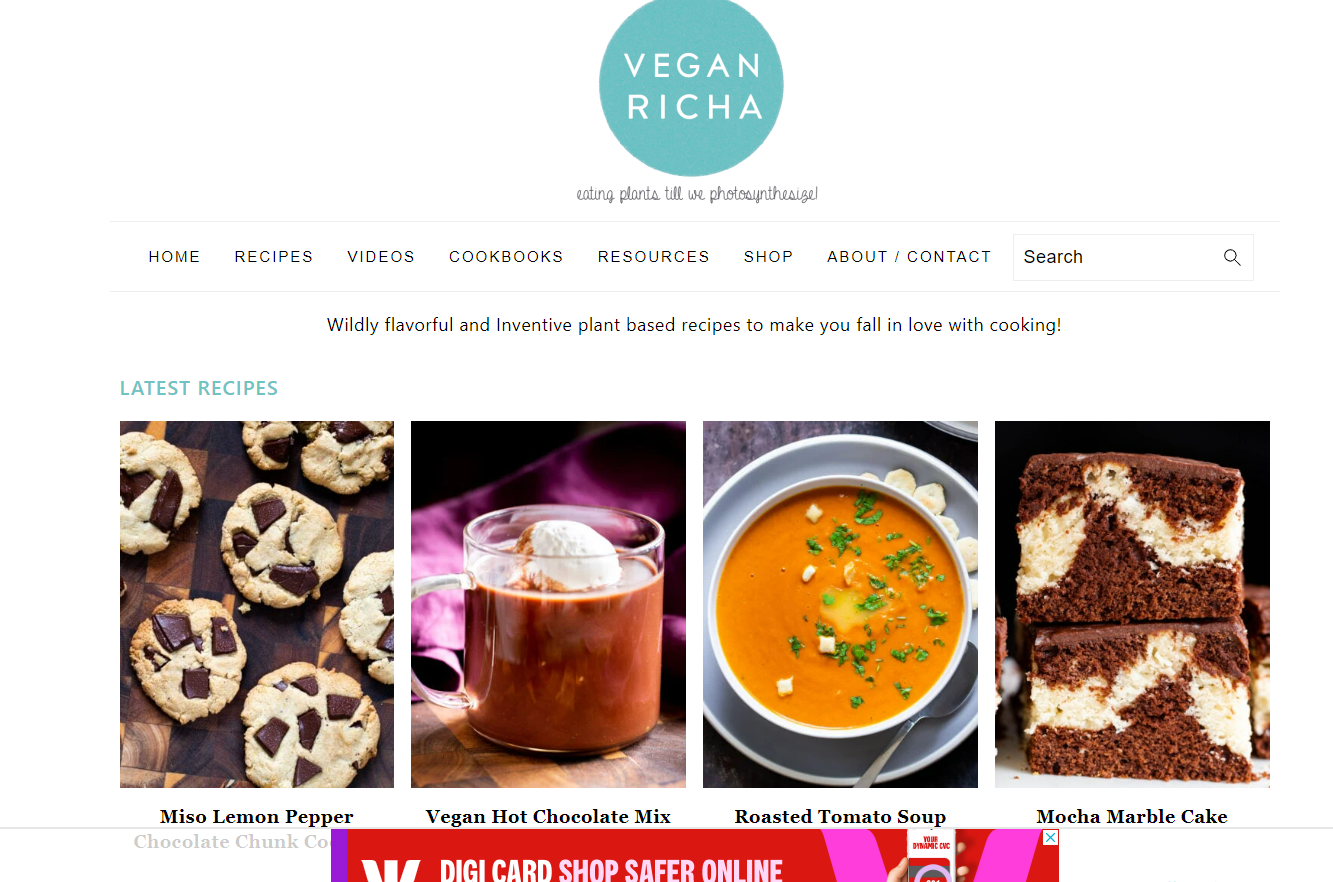Open About / Contact page
Image resolution: width=1333 pixels, height=882 pixels.
pos(909,257)
